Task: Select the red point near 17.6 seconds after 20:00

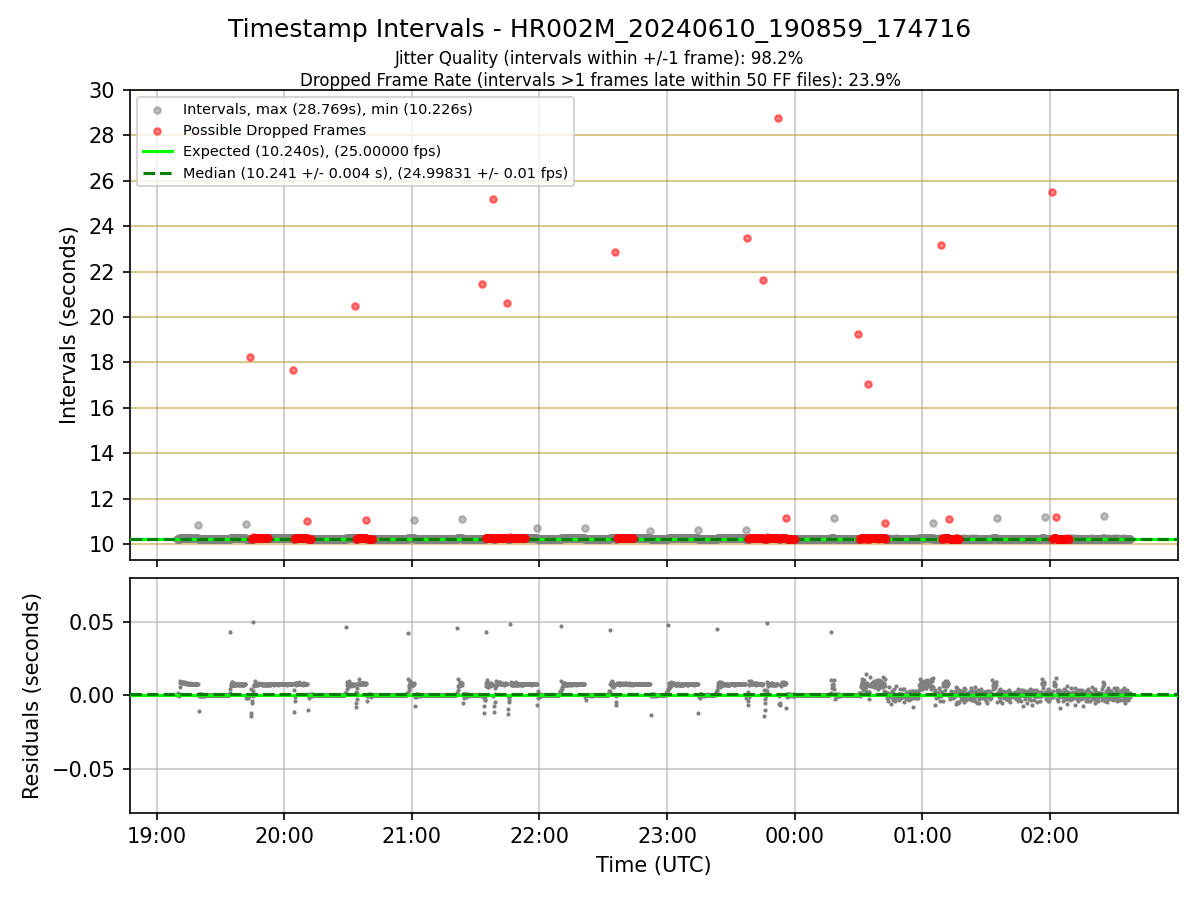Action: point(293,370)
